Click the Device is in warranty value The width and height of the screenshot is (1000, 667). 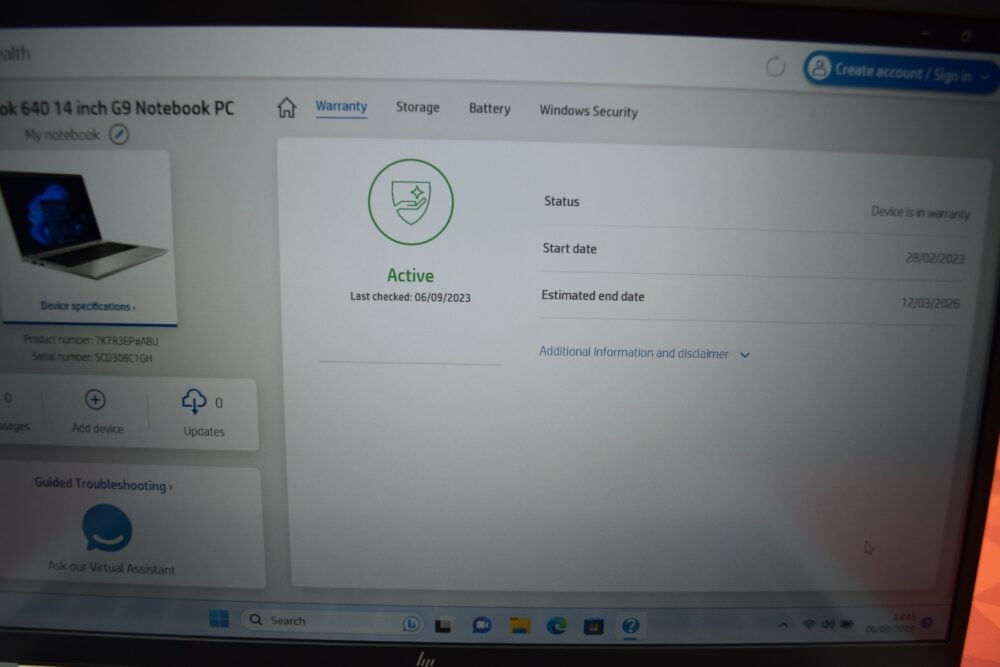pos(920,212)
